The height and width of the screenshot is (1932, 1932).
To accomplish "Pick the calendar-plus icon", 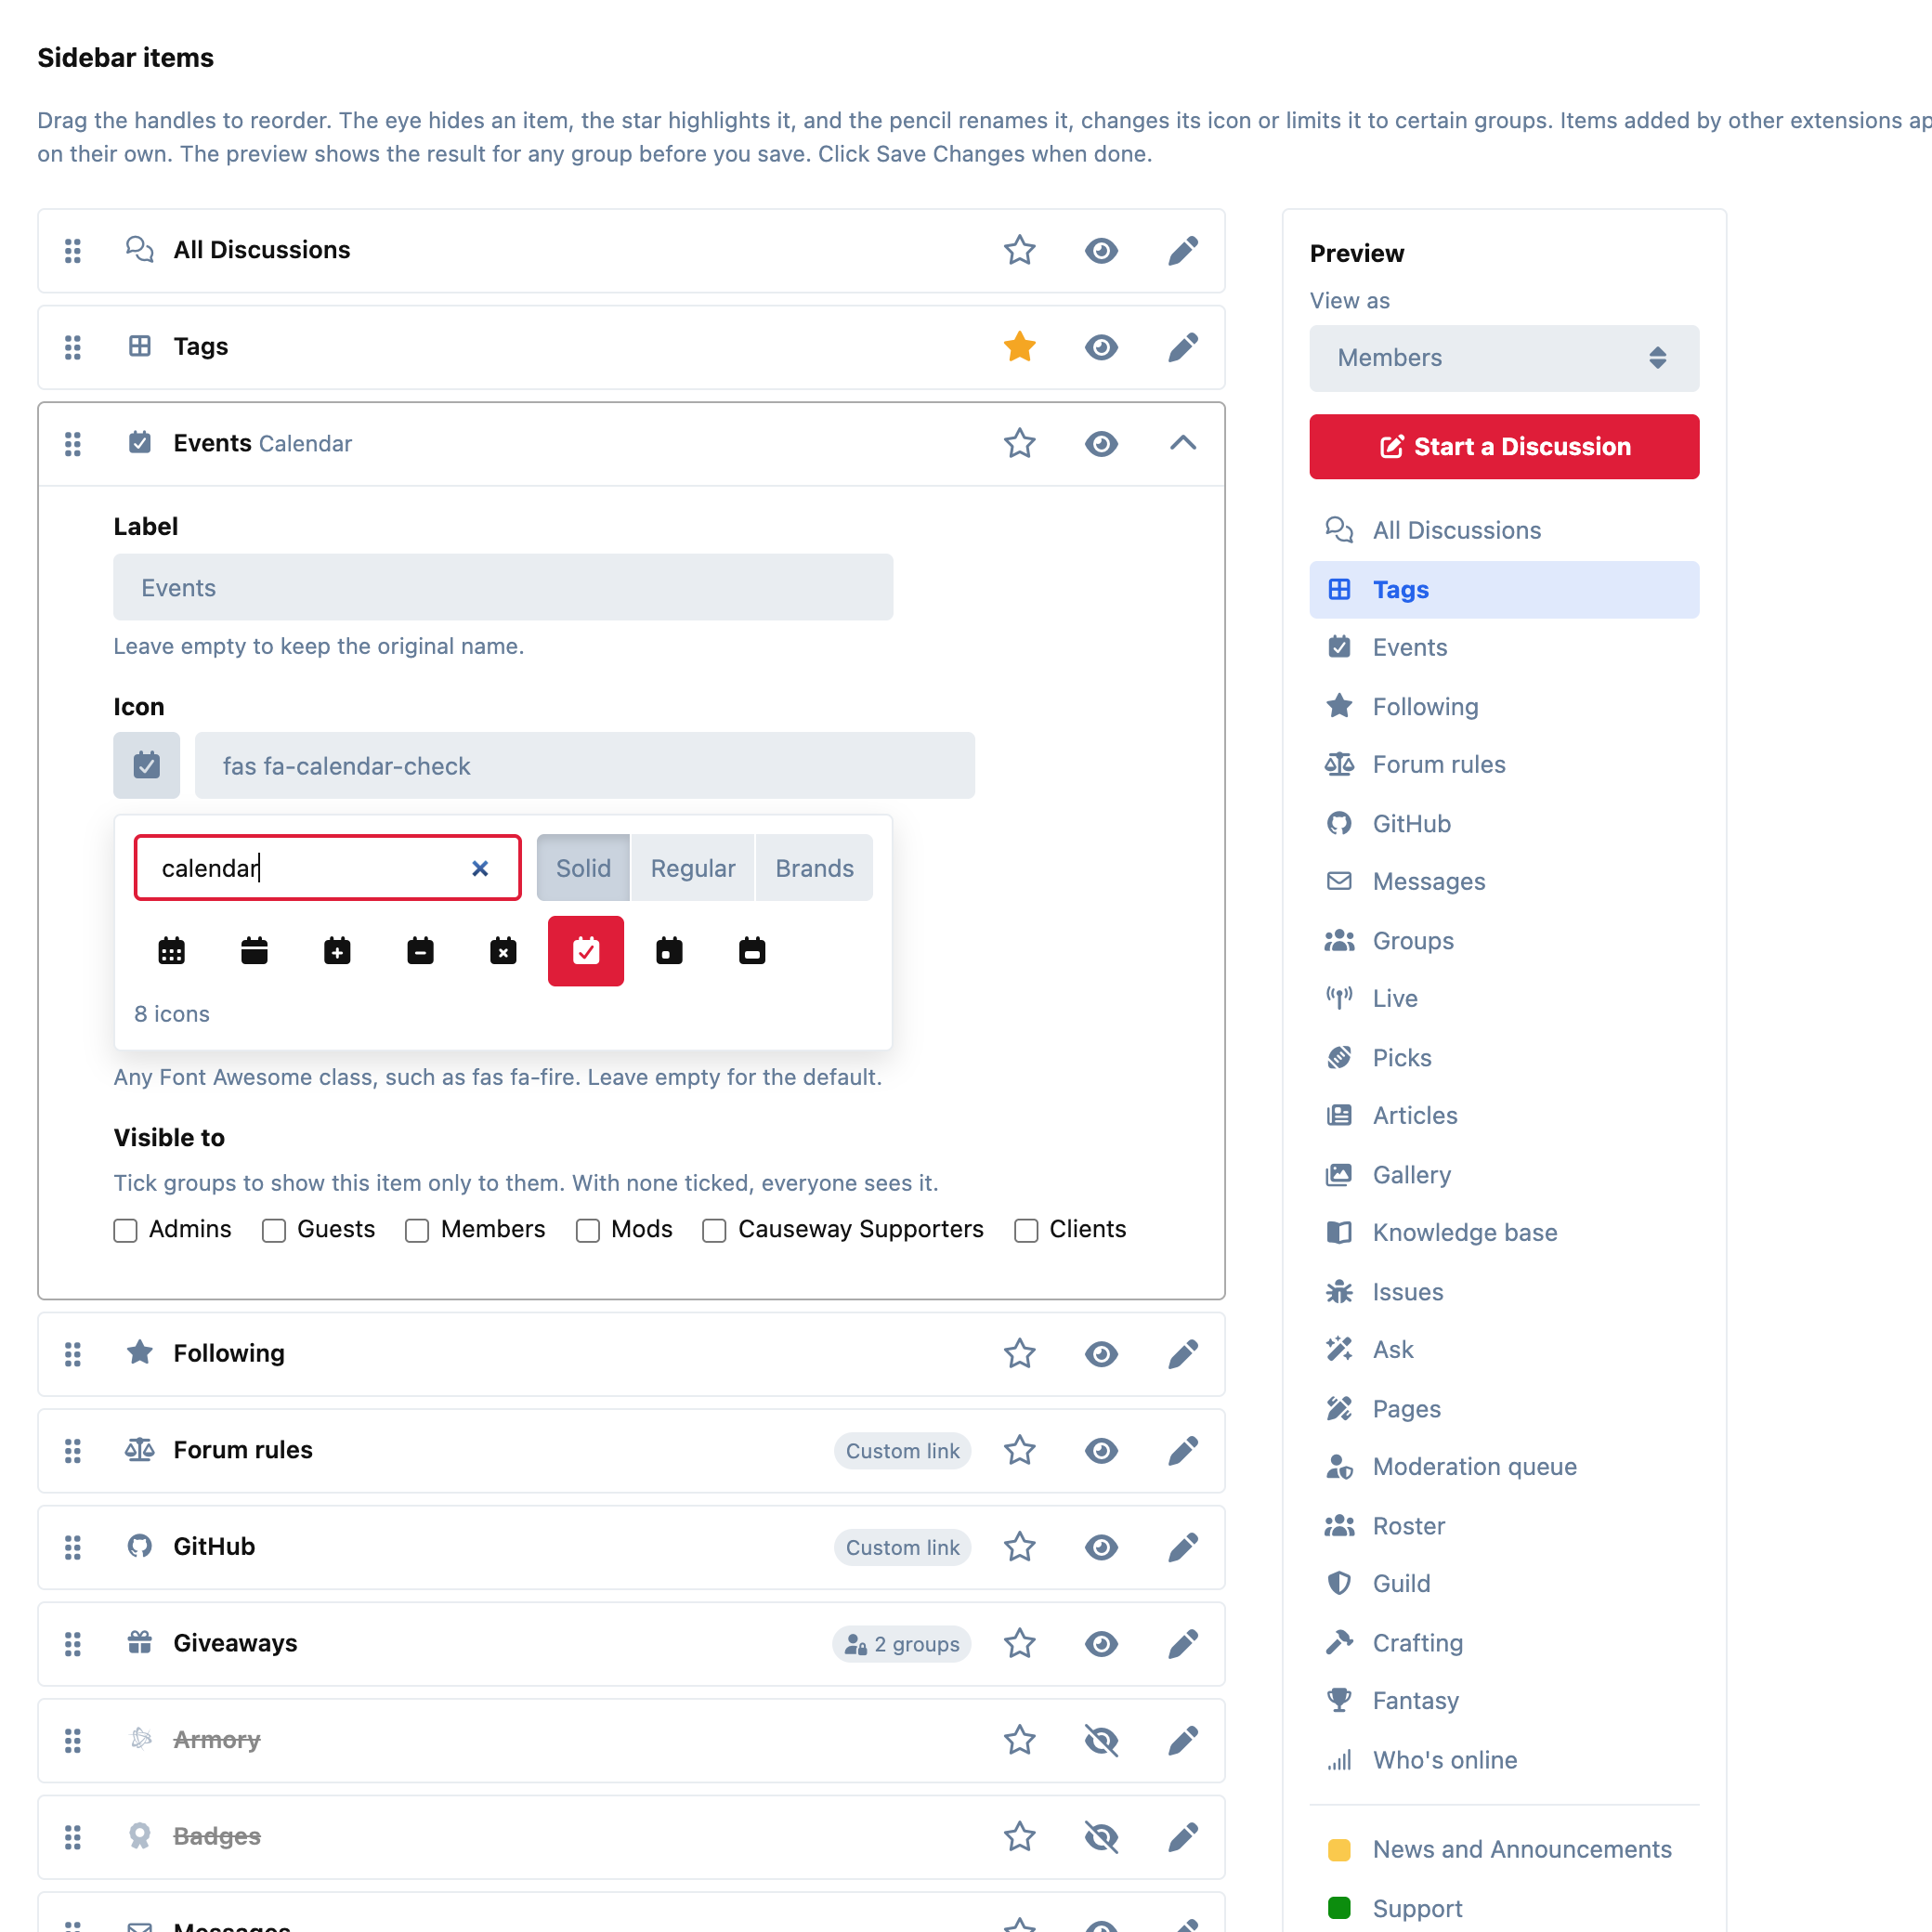I will coord(337,951).
